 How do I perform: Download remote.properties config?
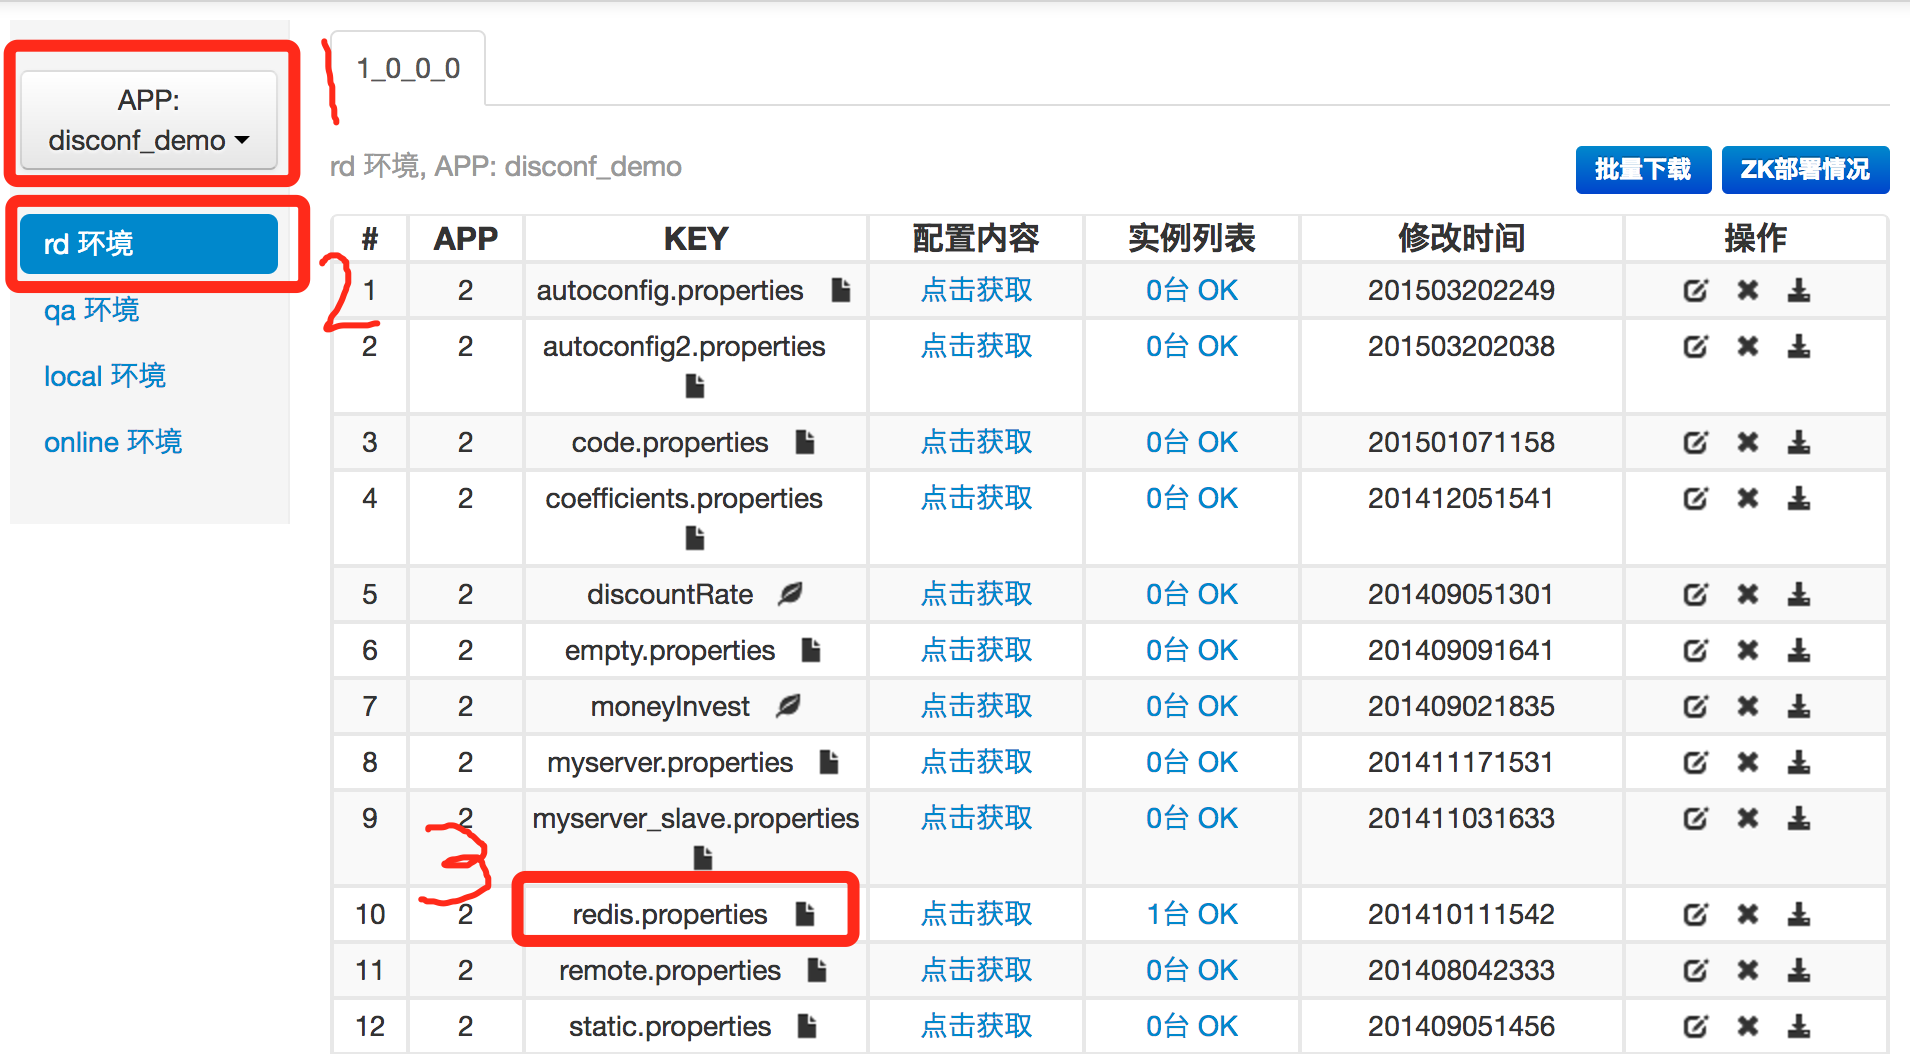(1799, 971)
